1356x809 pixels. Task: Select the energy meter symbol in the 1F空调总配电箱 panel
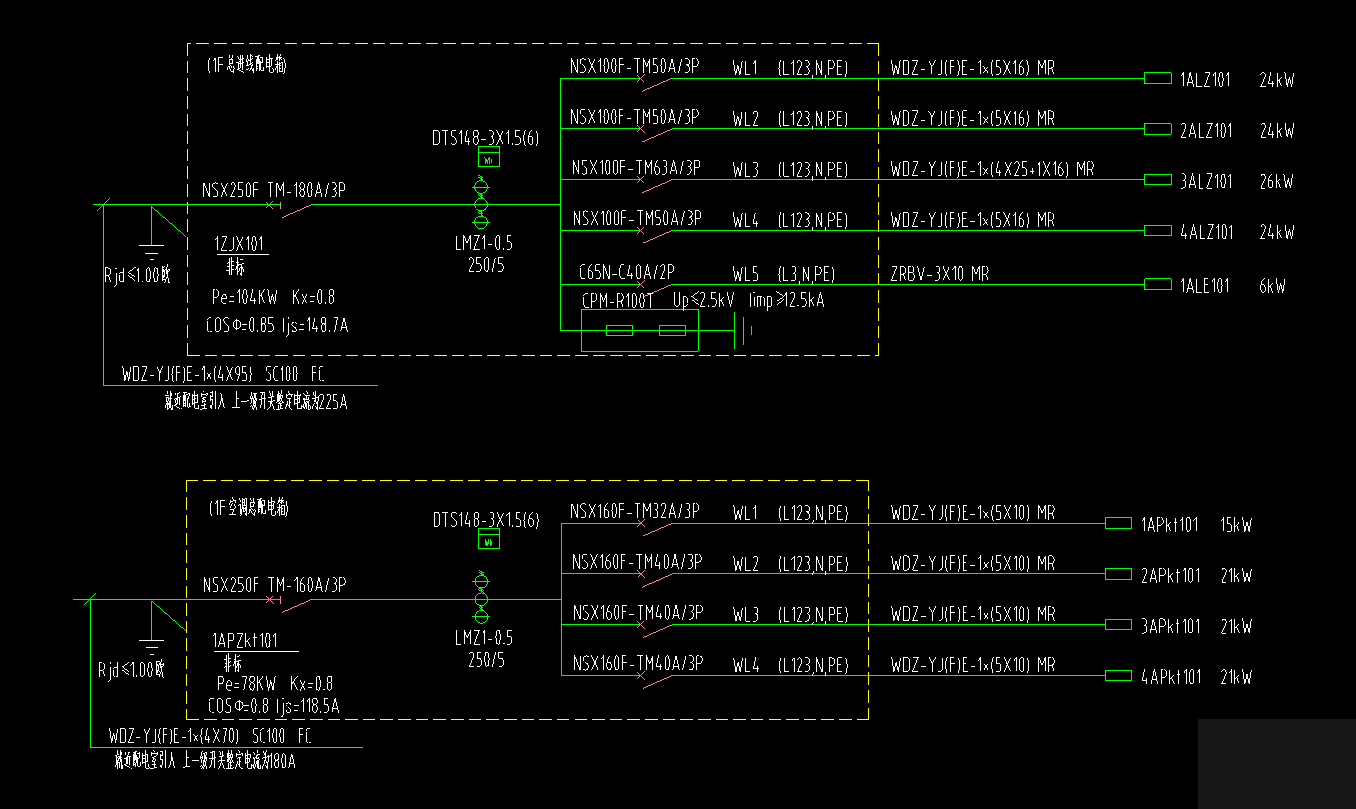489,541
